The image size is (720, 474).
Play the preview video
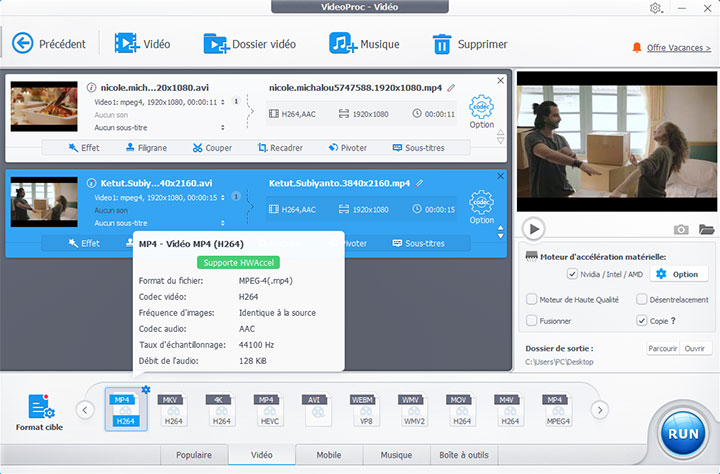(534, 228)
